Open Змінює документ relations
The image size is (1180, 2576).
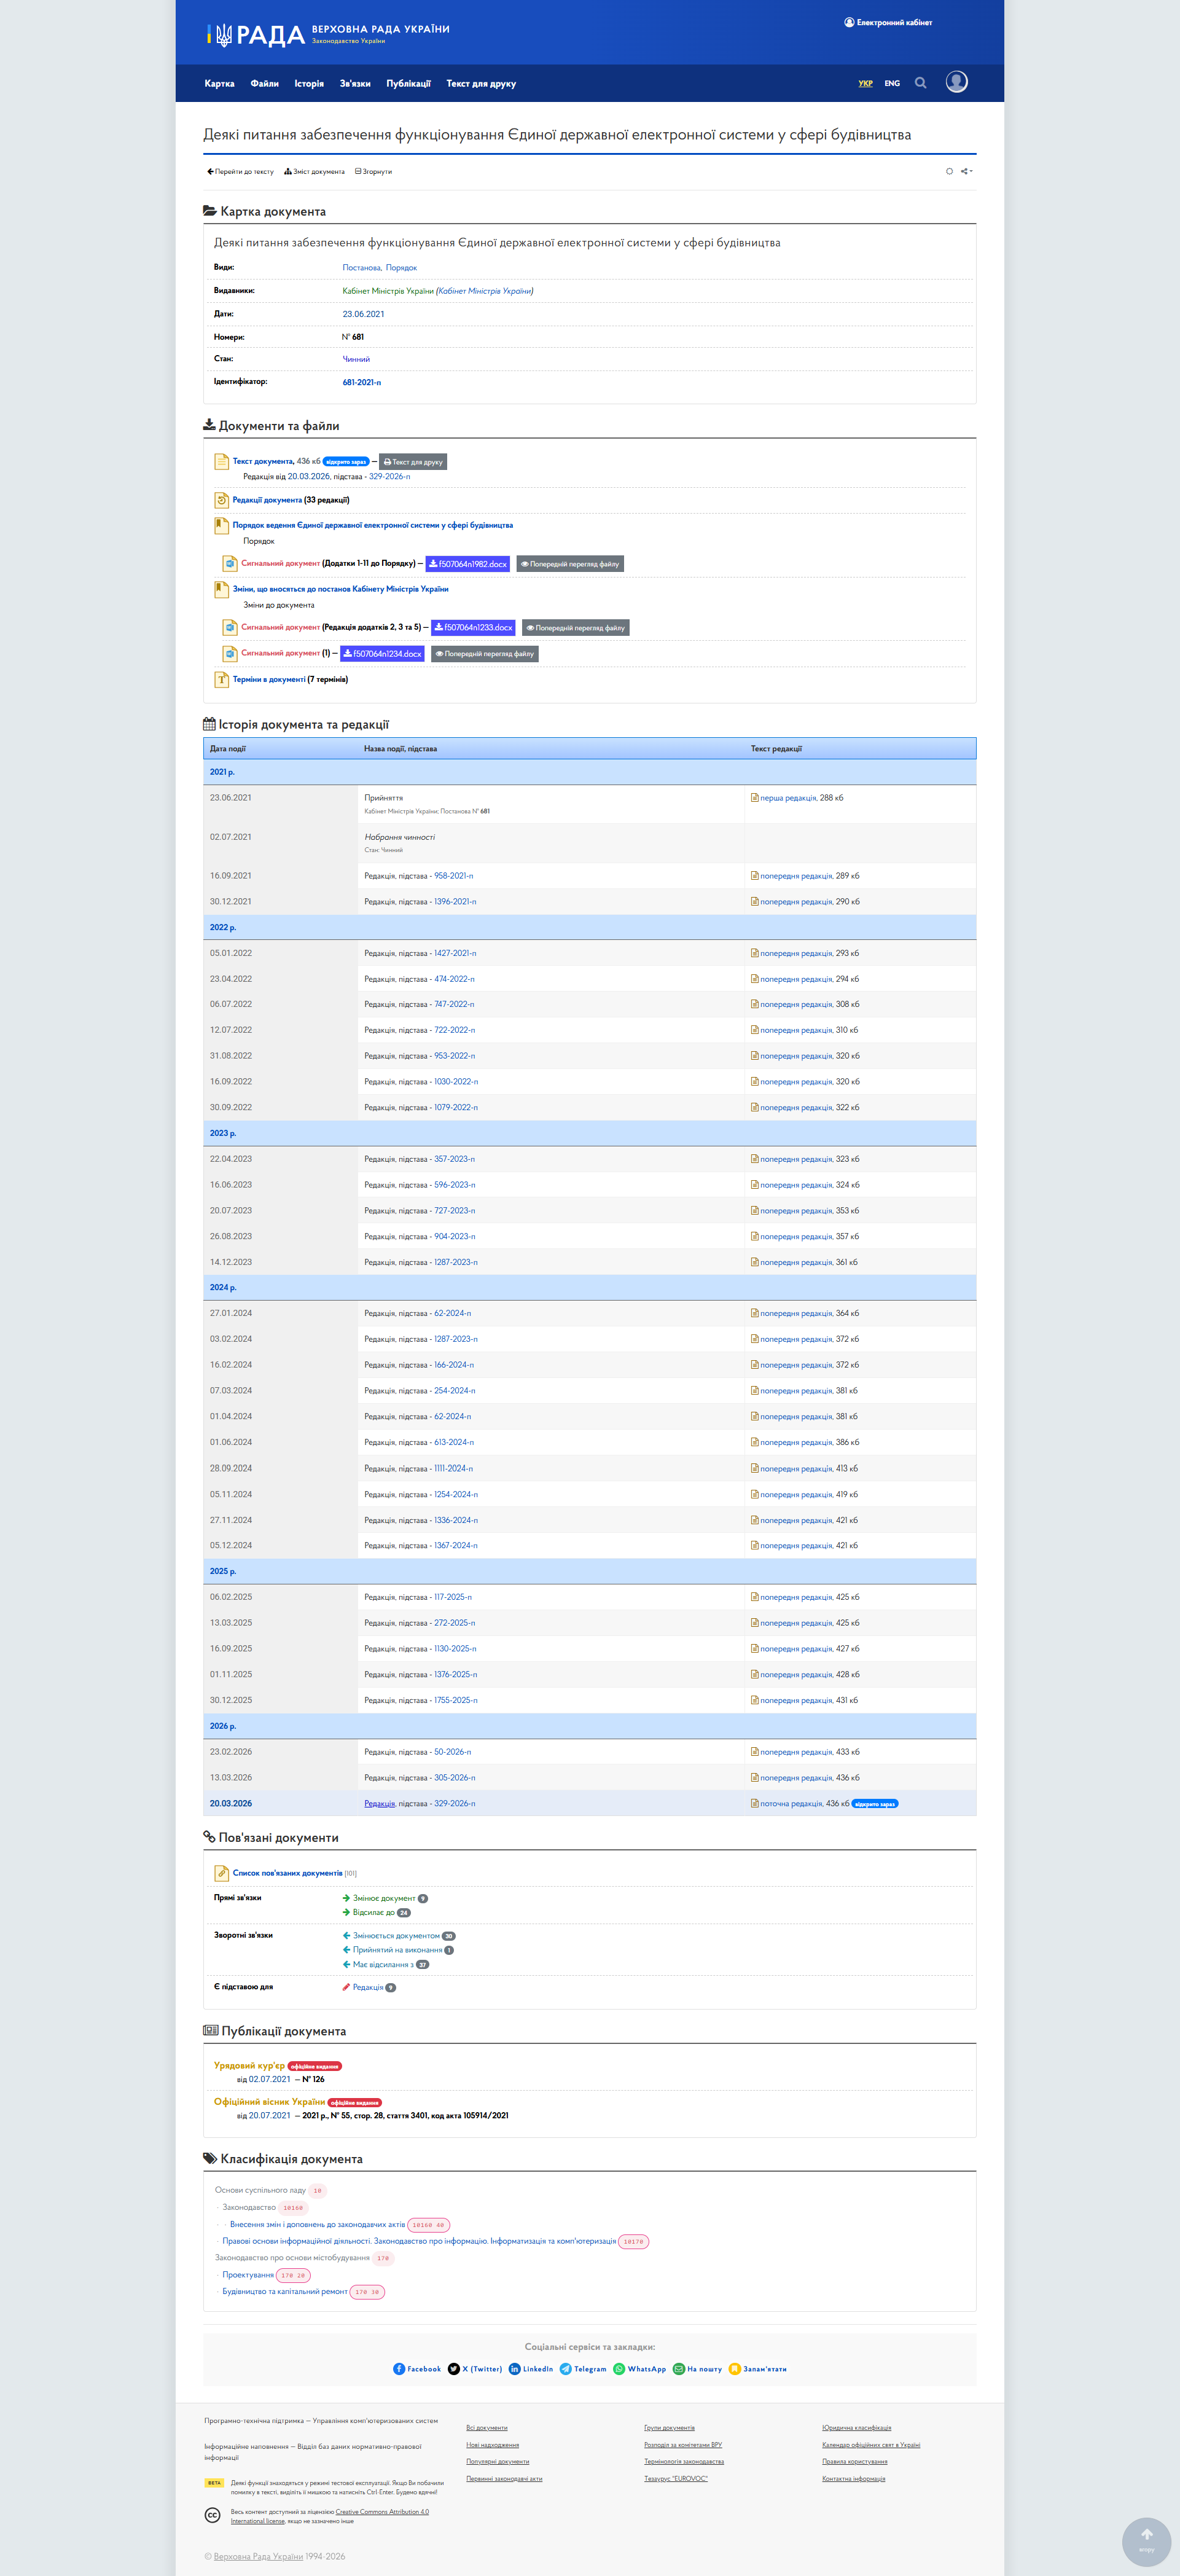point(384,1898)
